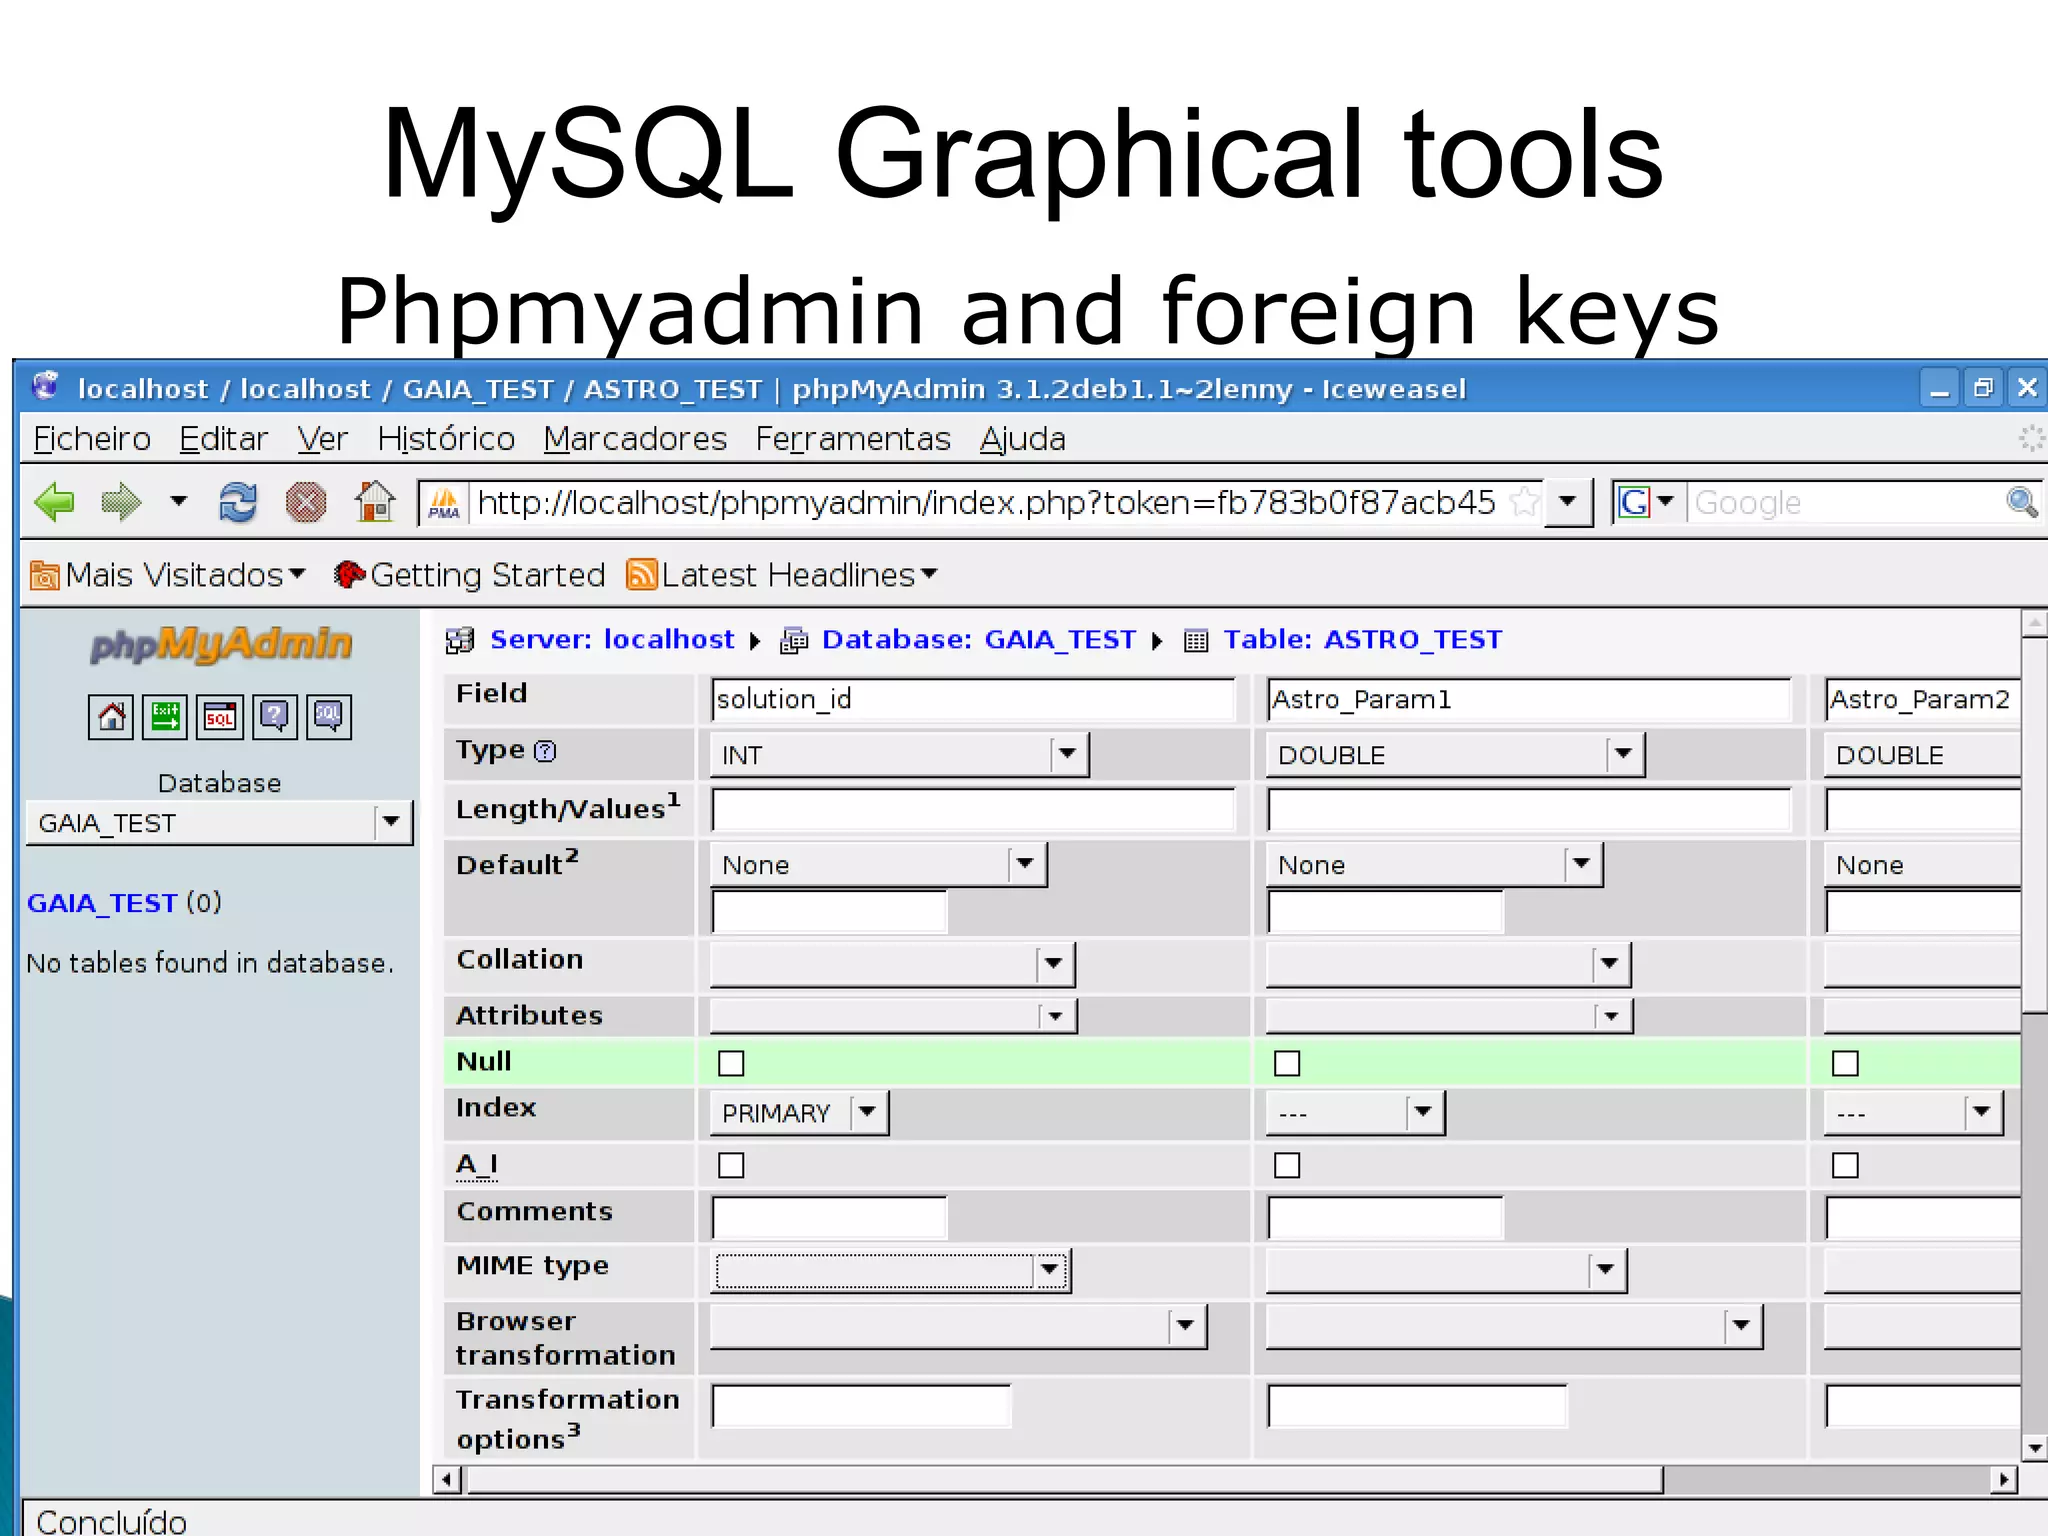Click the search magnifier icon
This screenshot has height=1536, width=2048.
click(x=2022, y=501)
